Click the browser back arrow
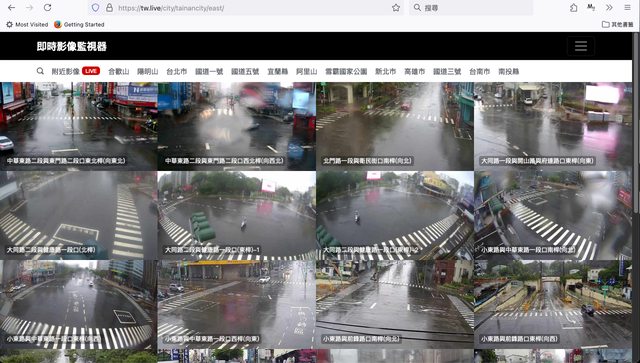Image resolution: width=640 pixels, height=363 pixels. (x=11, y=8)
